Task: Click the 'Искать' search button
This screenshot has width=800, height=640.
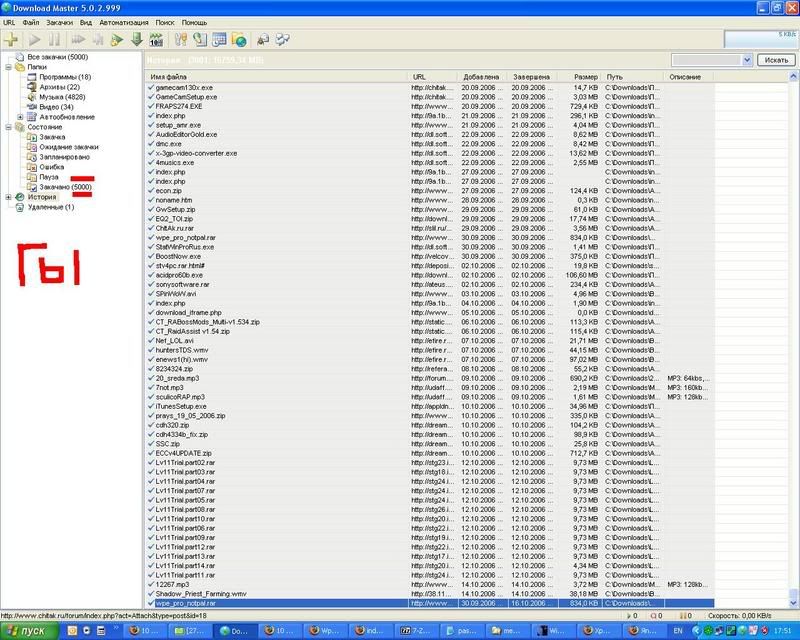Action: (x=776, y=60)
